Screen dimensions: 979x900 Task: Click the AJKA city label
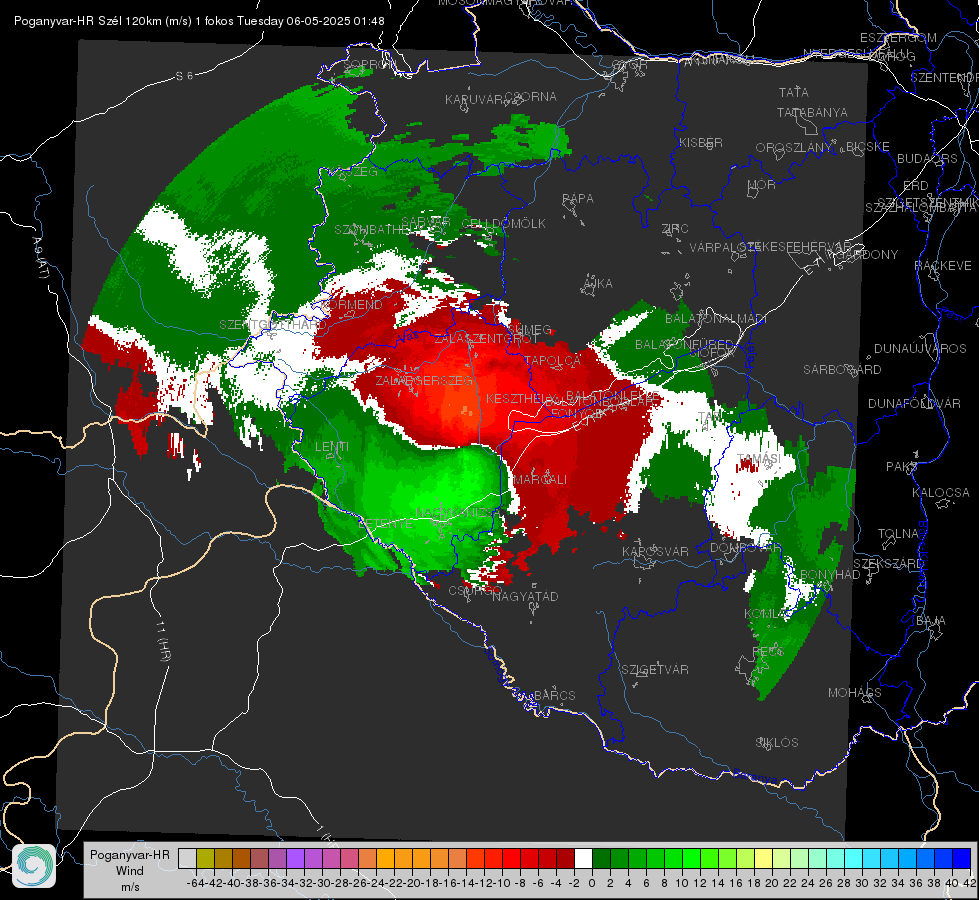[x=598, y=283]
